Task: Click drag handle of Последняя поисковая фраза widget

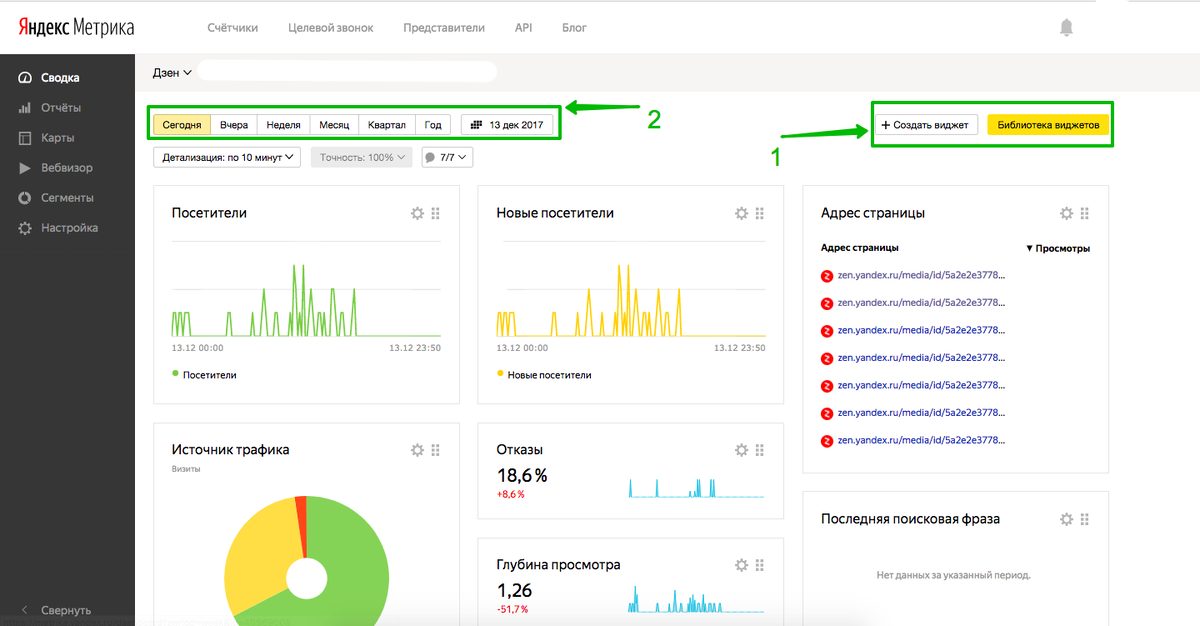Action: (x=1085, y=519)
